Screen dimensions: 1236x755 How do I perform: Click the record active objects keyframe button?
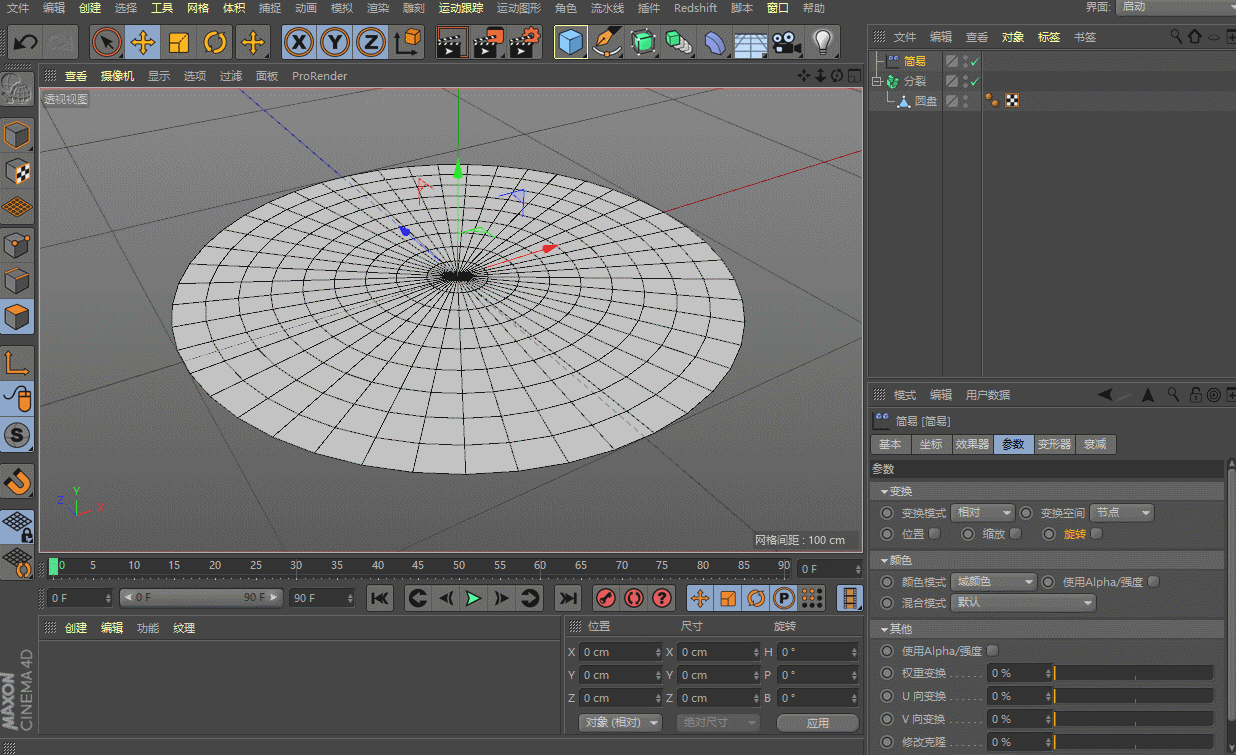(605, 598)
